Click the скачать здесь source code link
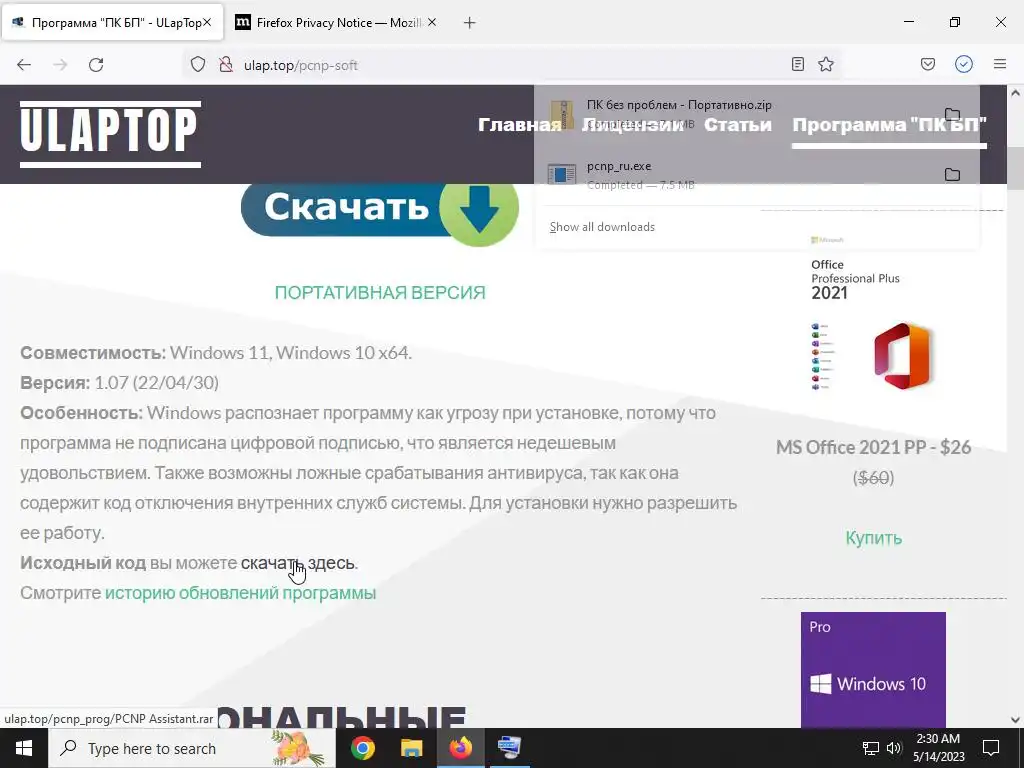This screenshot has width=1024, height=768. pyautogui.click(x=298, y=562)
